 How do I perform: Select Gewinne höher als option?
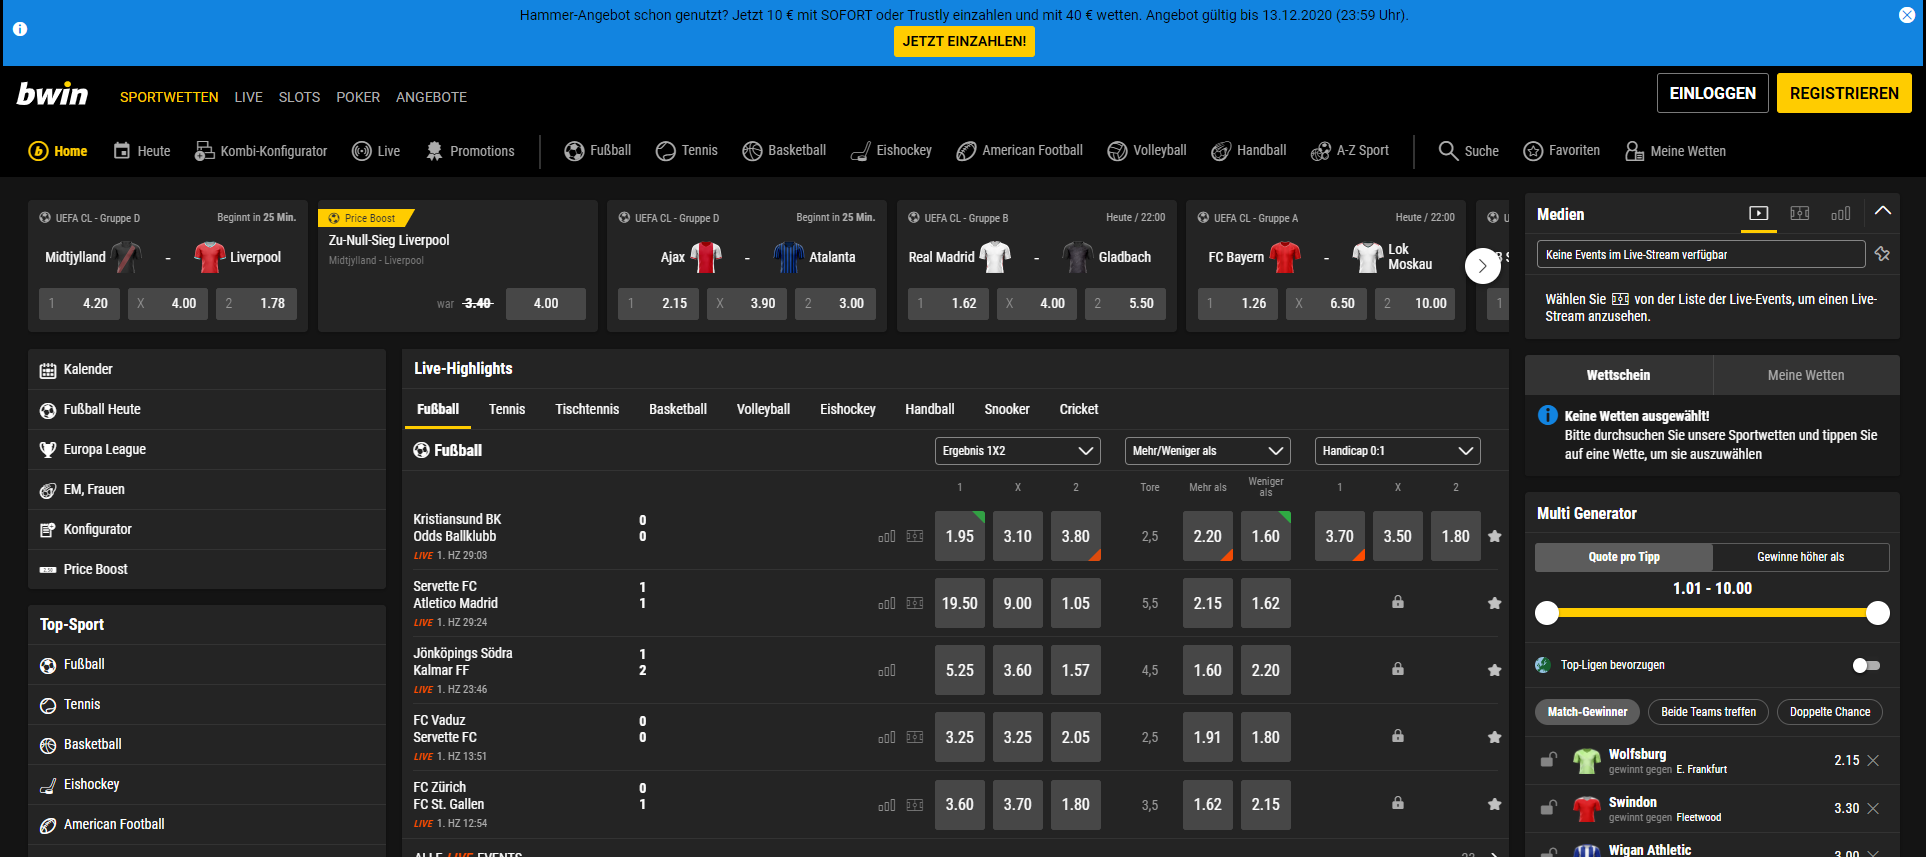[1801, 557]
